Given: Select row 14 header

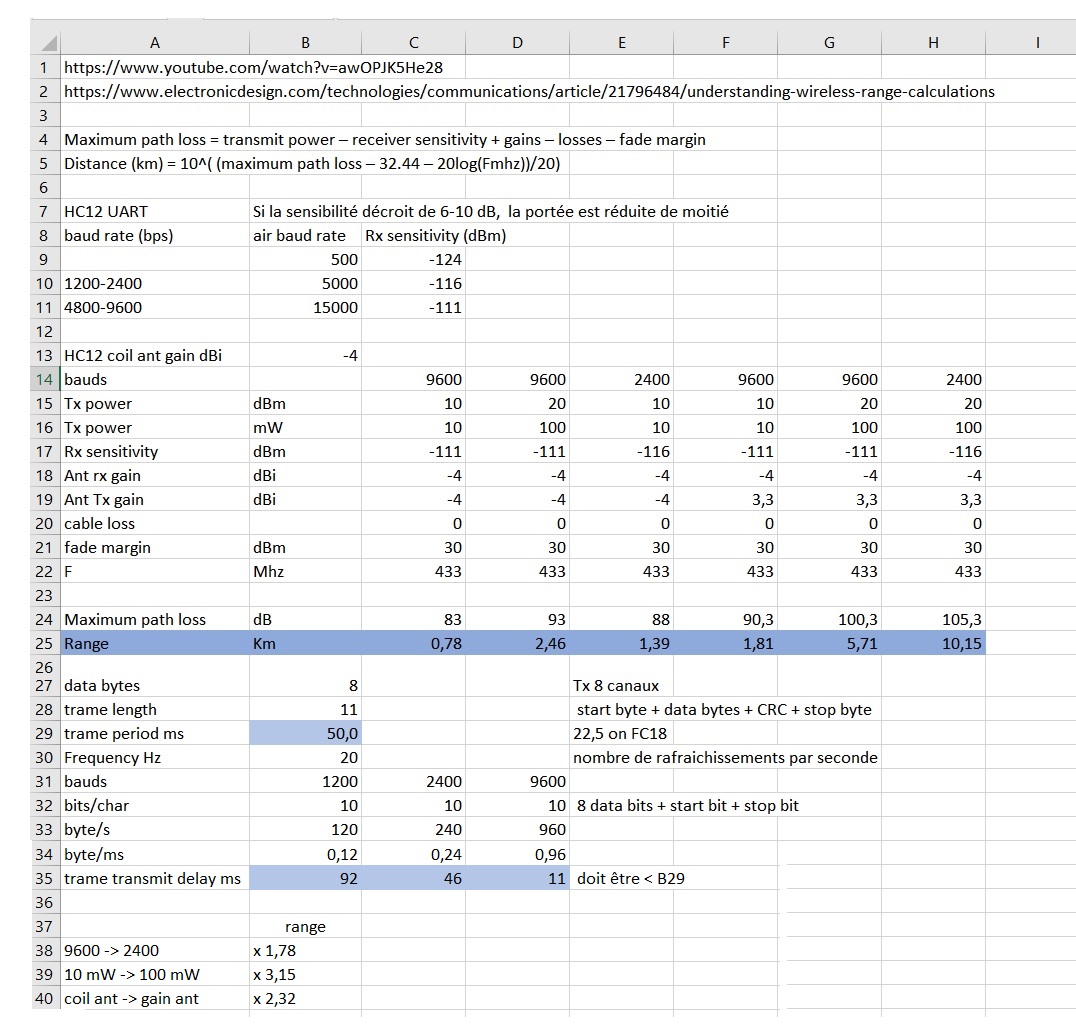Looking at the screenshot, I should pos(45,380).
